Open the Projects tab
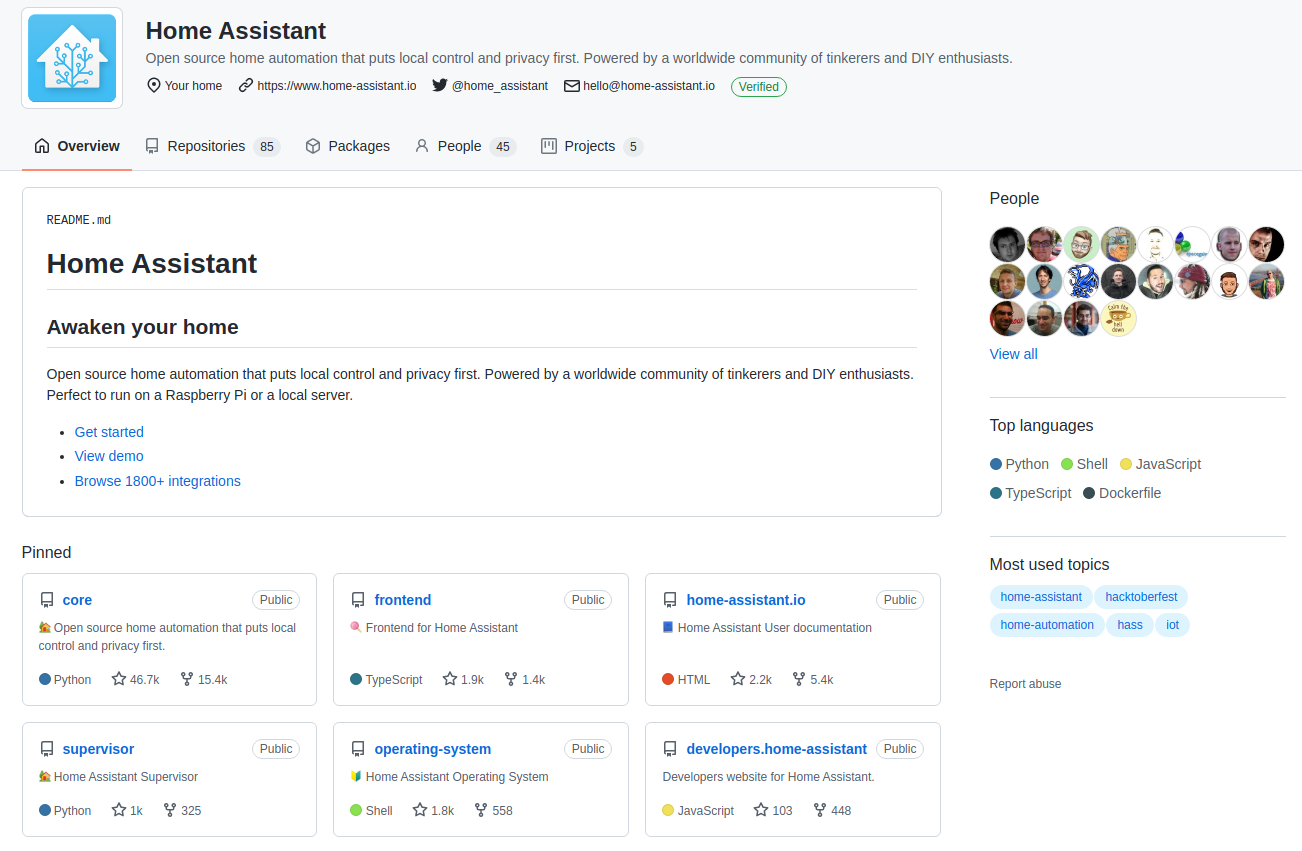The height and width of the screenshot is (851, 1302). (592, 146)
